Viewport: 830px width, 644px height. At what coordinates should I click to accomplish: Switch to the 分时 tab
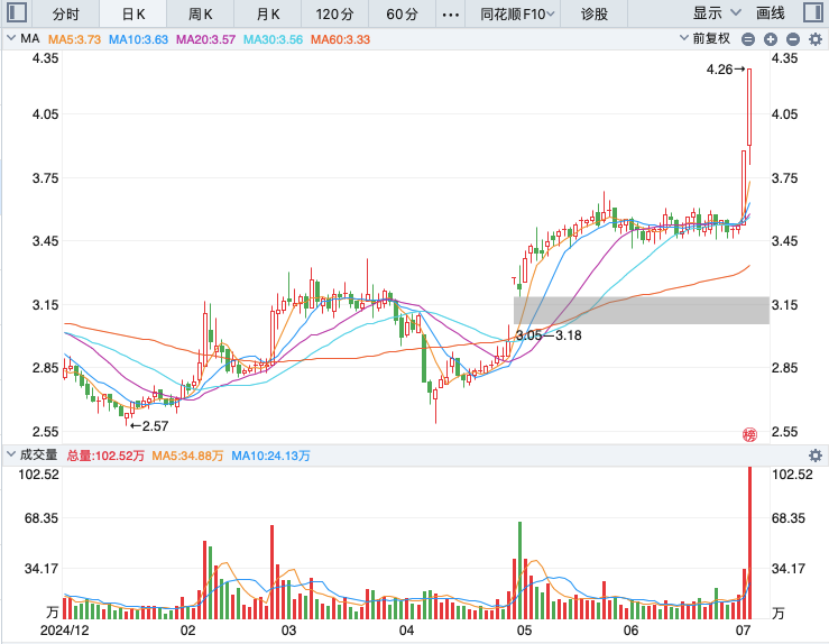[66, 14]
